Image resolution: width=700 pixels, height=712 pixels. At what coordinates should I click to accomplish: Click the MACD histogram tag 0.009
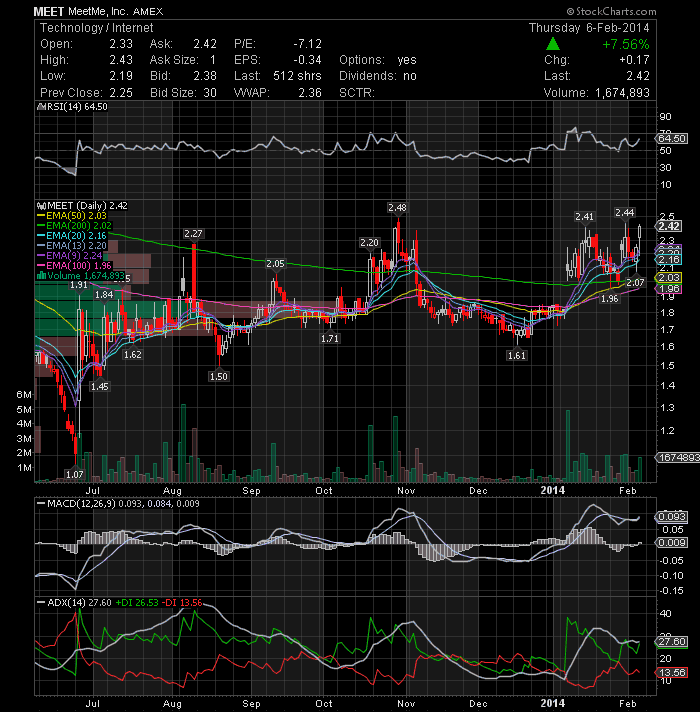672,543
